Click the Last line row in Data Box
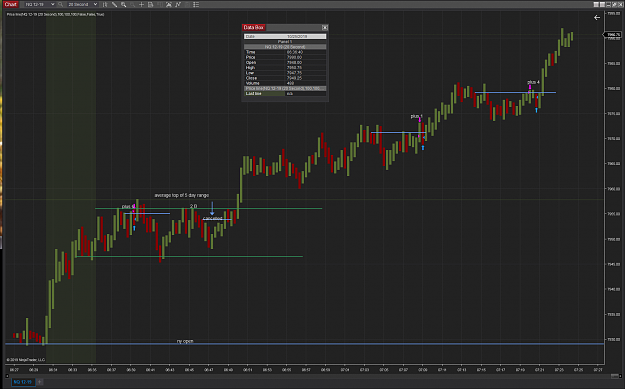This screenshot has height=389, width=625. (285, 93)
